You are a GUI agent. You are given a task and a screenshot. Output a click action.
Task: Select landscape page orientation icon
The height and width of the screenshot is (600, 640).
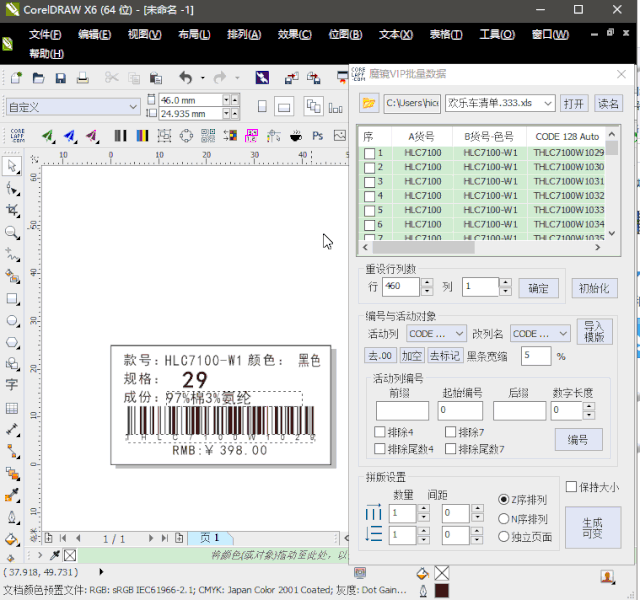[x=284, y=107]
